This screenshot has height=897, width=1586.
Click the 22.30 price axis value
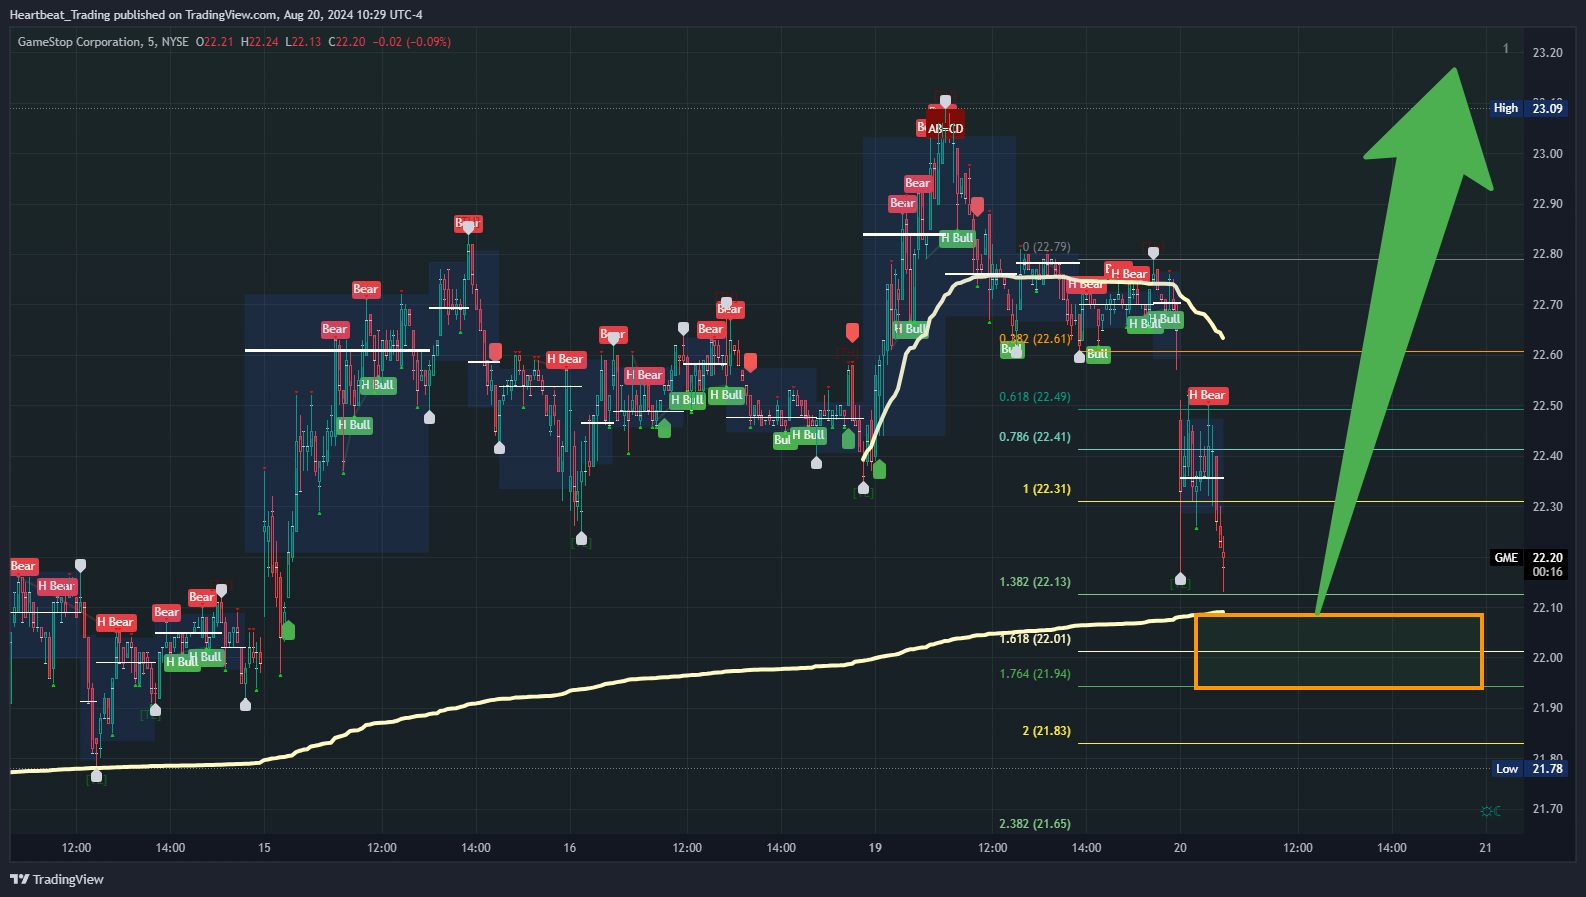(x=1547, y=507)
